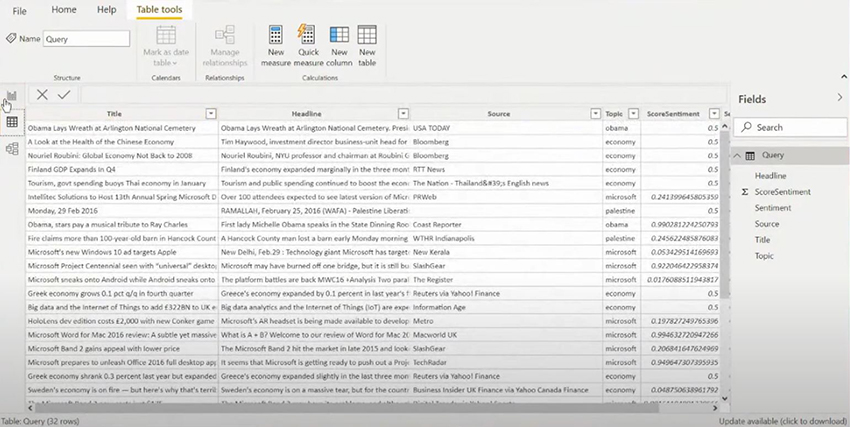
Task: Open the Headline column filter dropdown
Action: 403,114
